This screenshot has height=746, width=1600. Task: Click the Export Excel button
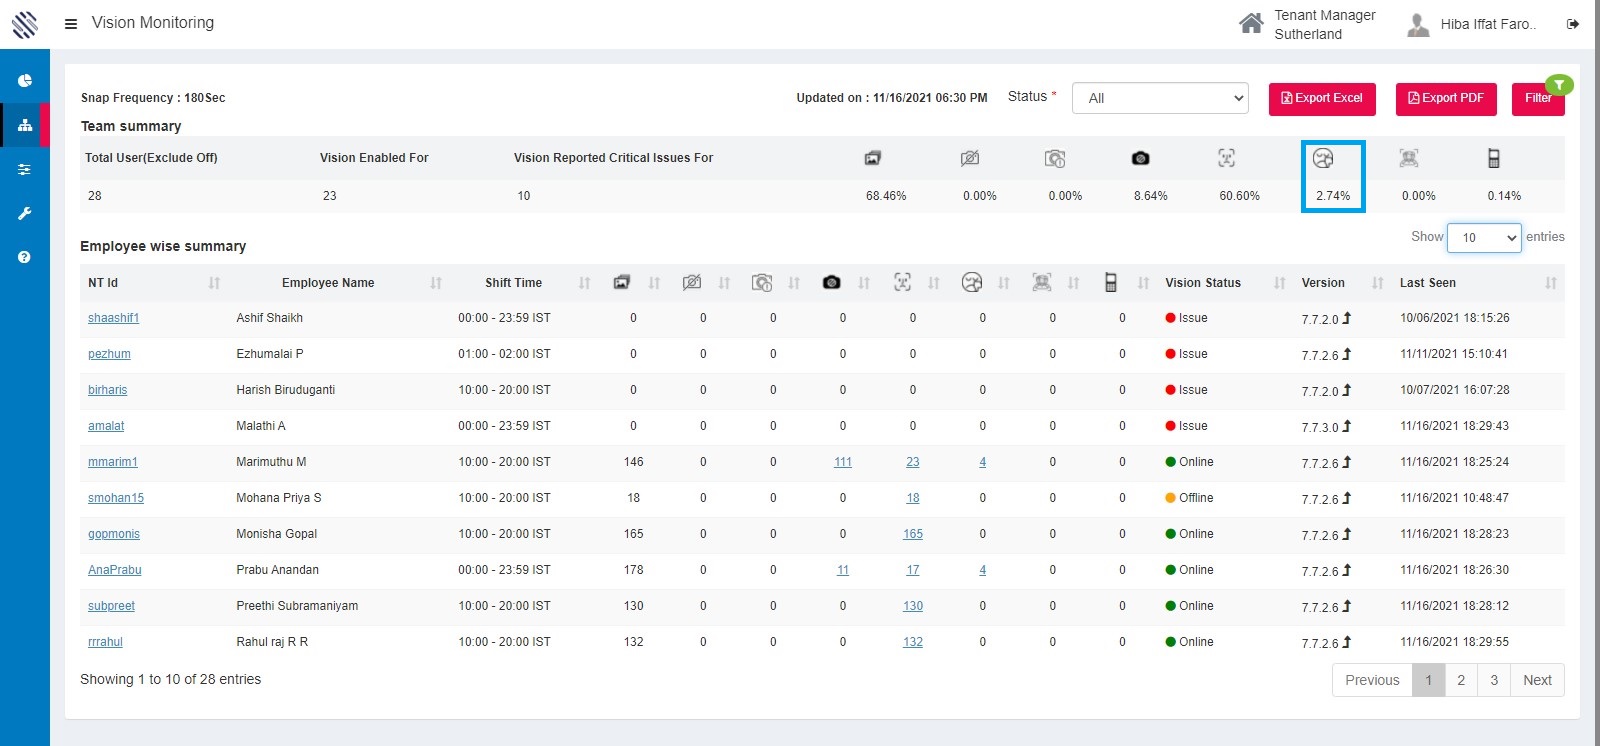[1322, 98]
